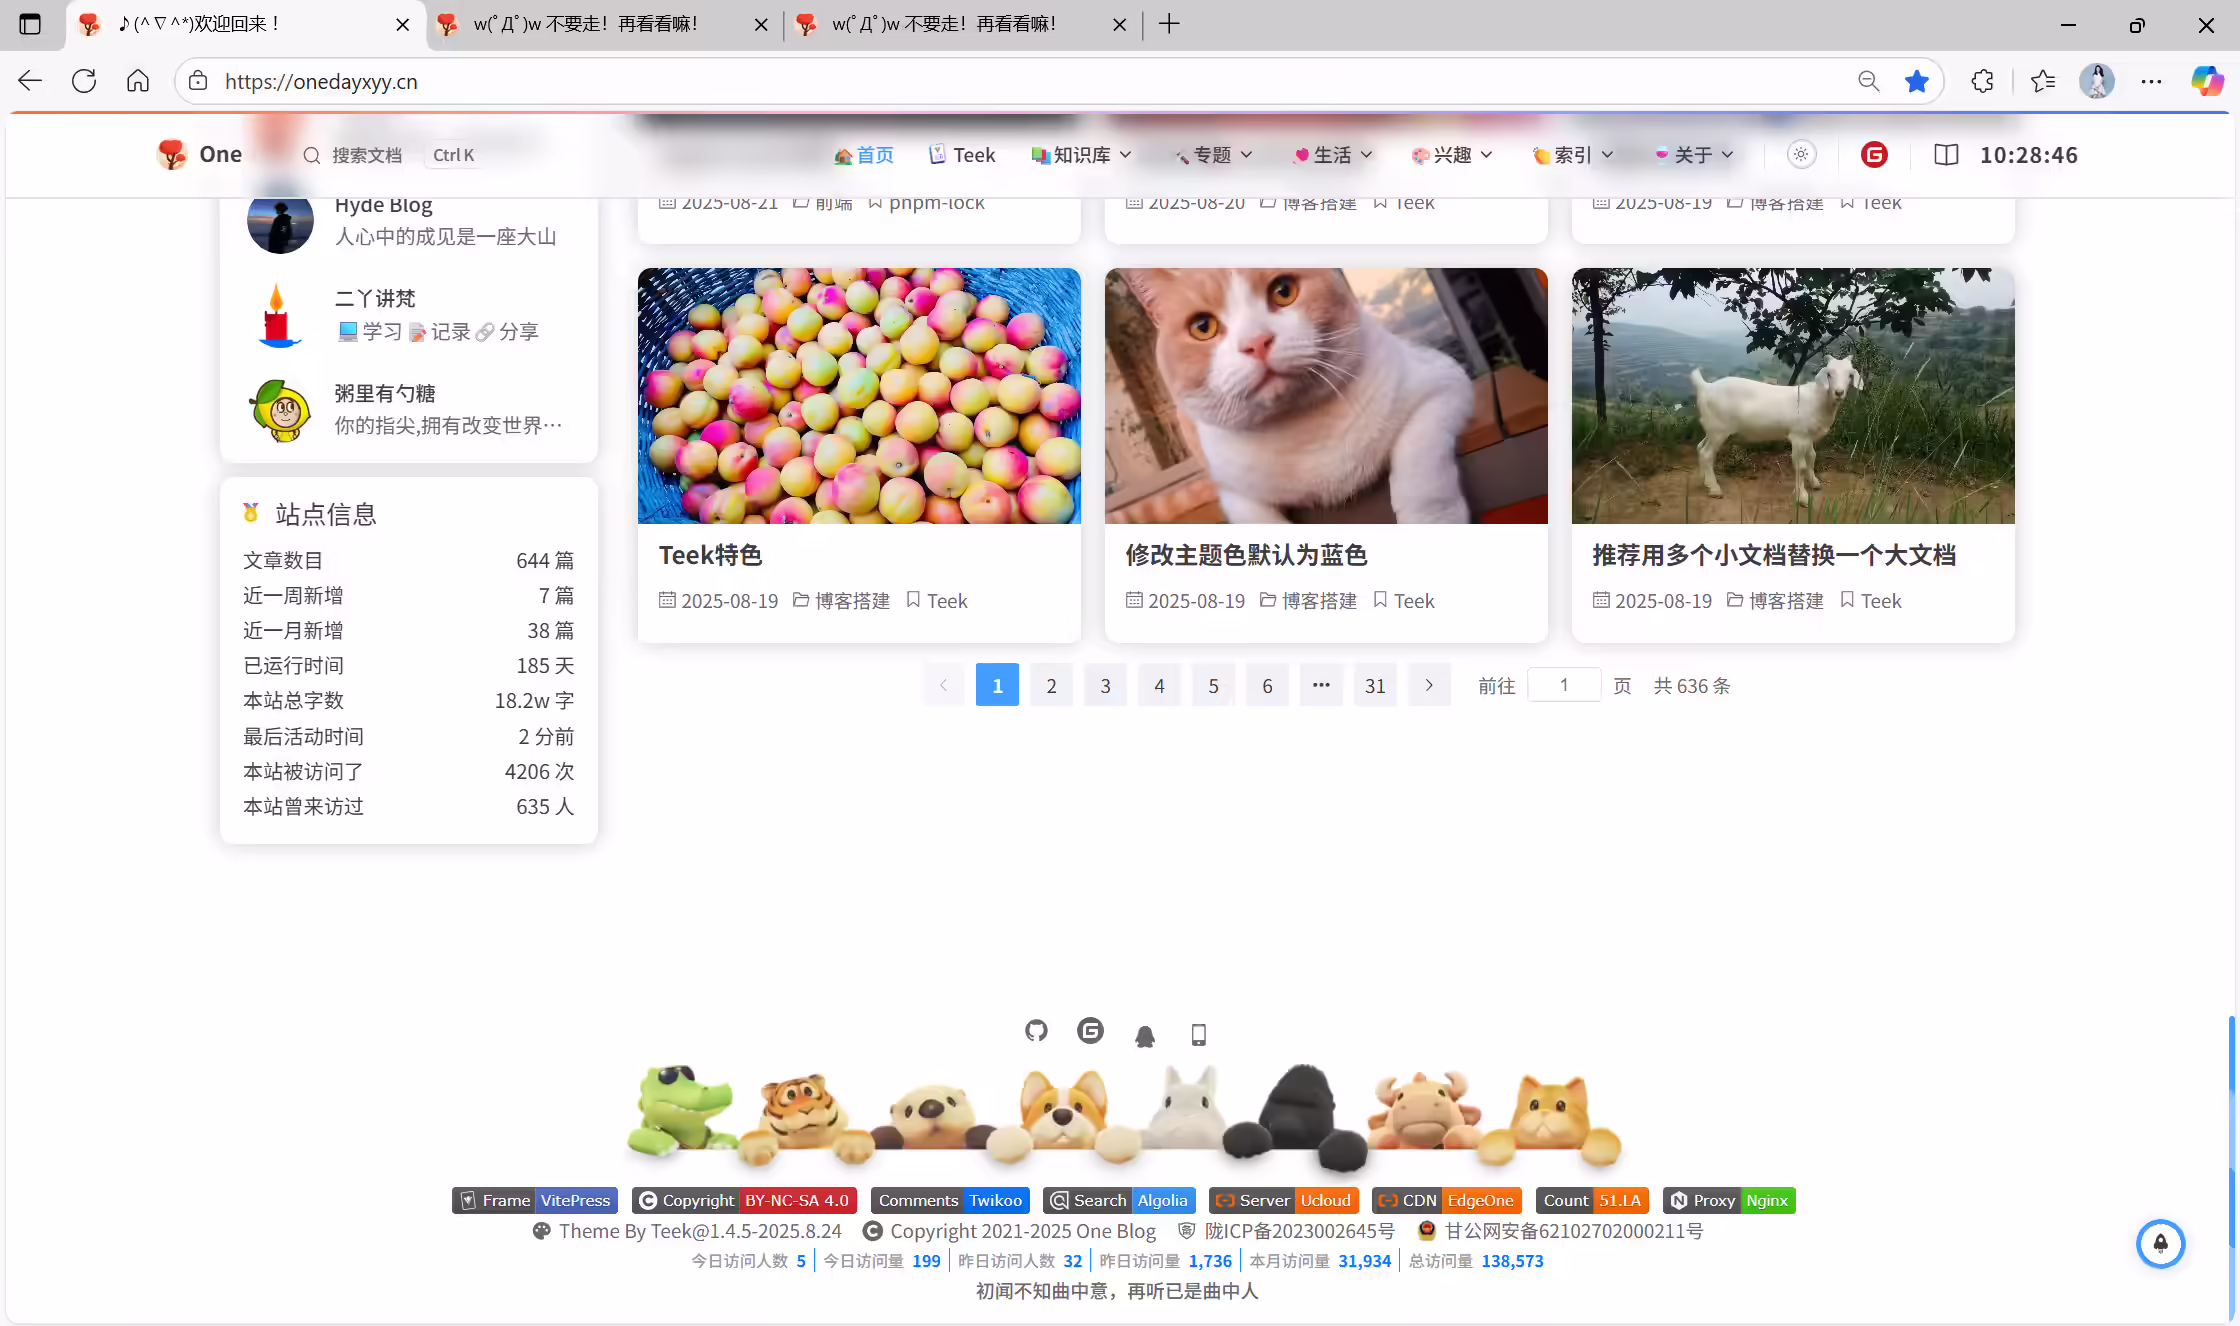
Task: Click the bell notification icon in footer
Action: pyautogui.click(x=1145, y=1036)
